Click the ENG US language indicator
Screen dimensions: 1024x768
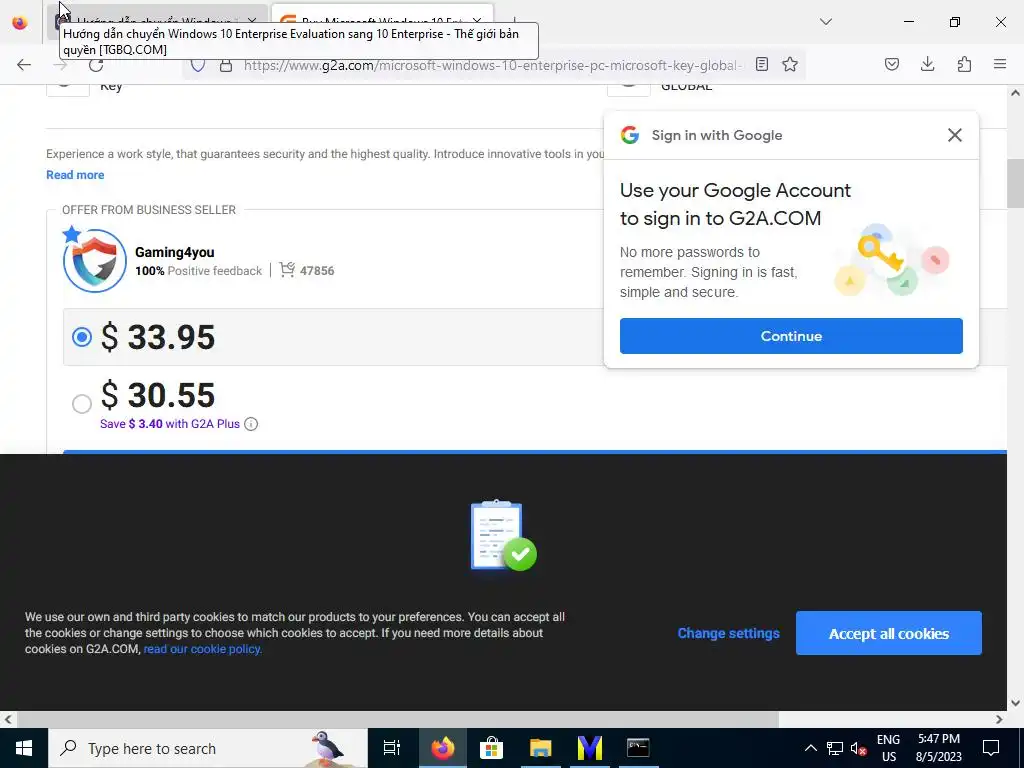[x=888, y=748]
